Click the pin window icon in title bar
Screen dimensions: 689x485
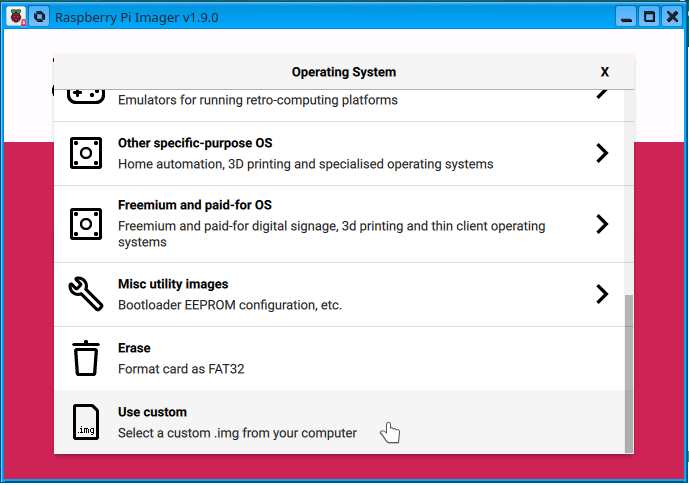click(40, 17)
